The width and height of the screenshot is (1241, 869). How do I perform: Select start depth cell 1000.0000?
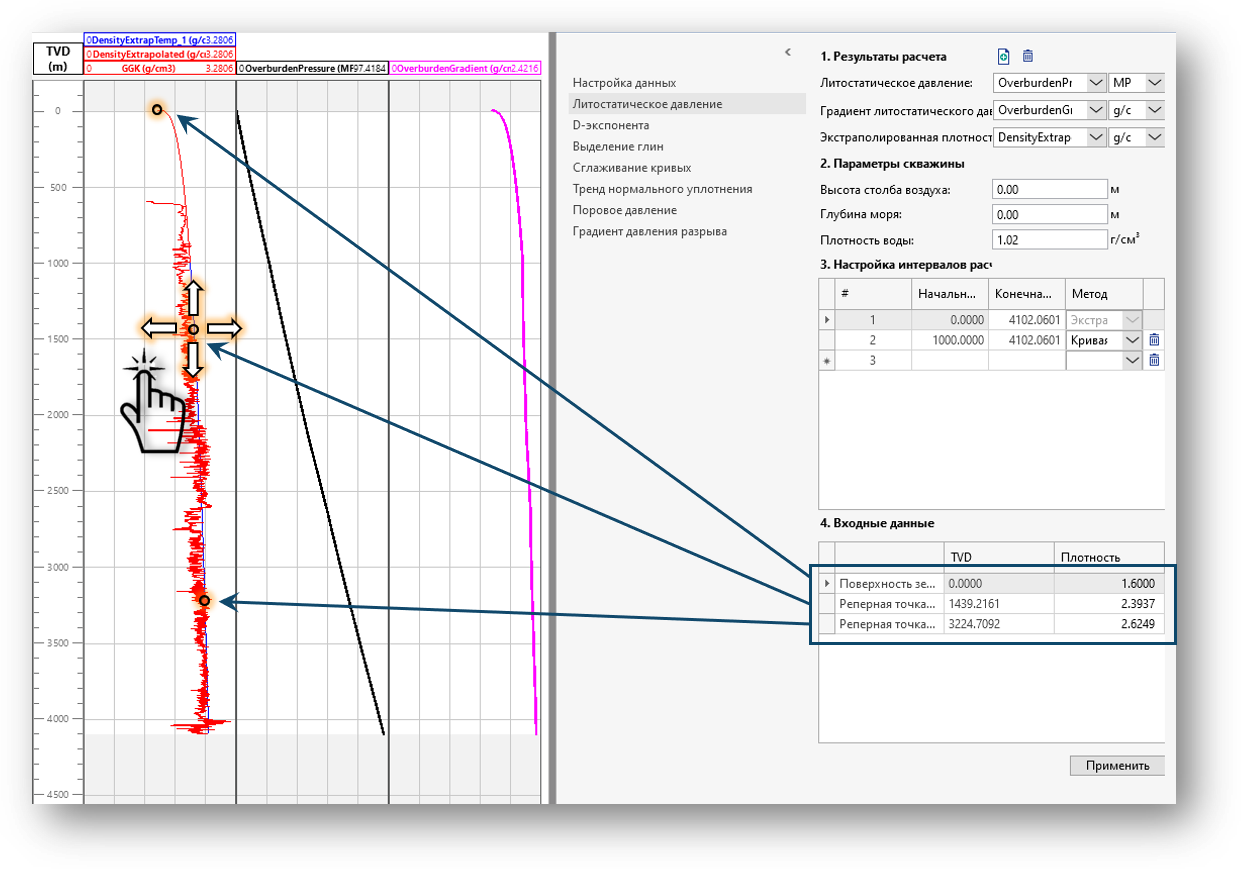(x=949, y=340)
